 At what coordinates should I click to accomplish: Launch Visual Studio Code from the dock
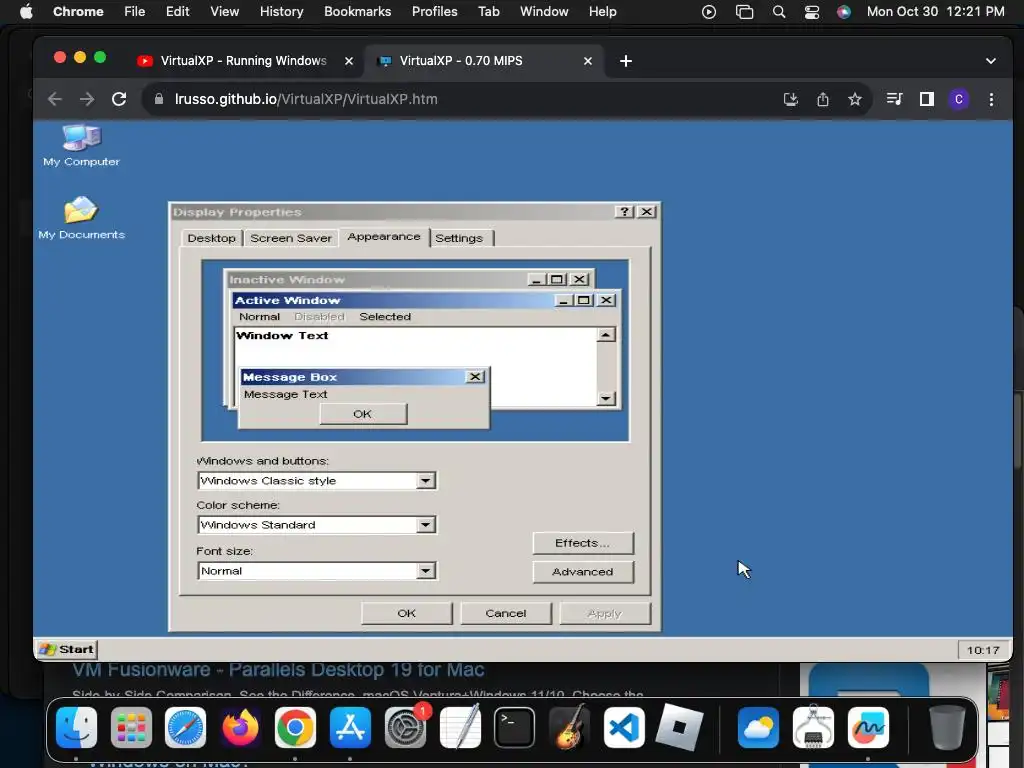pyautogui.click(x=624, y=727)
